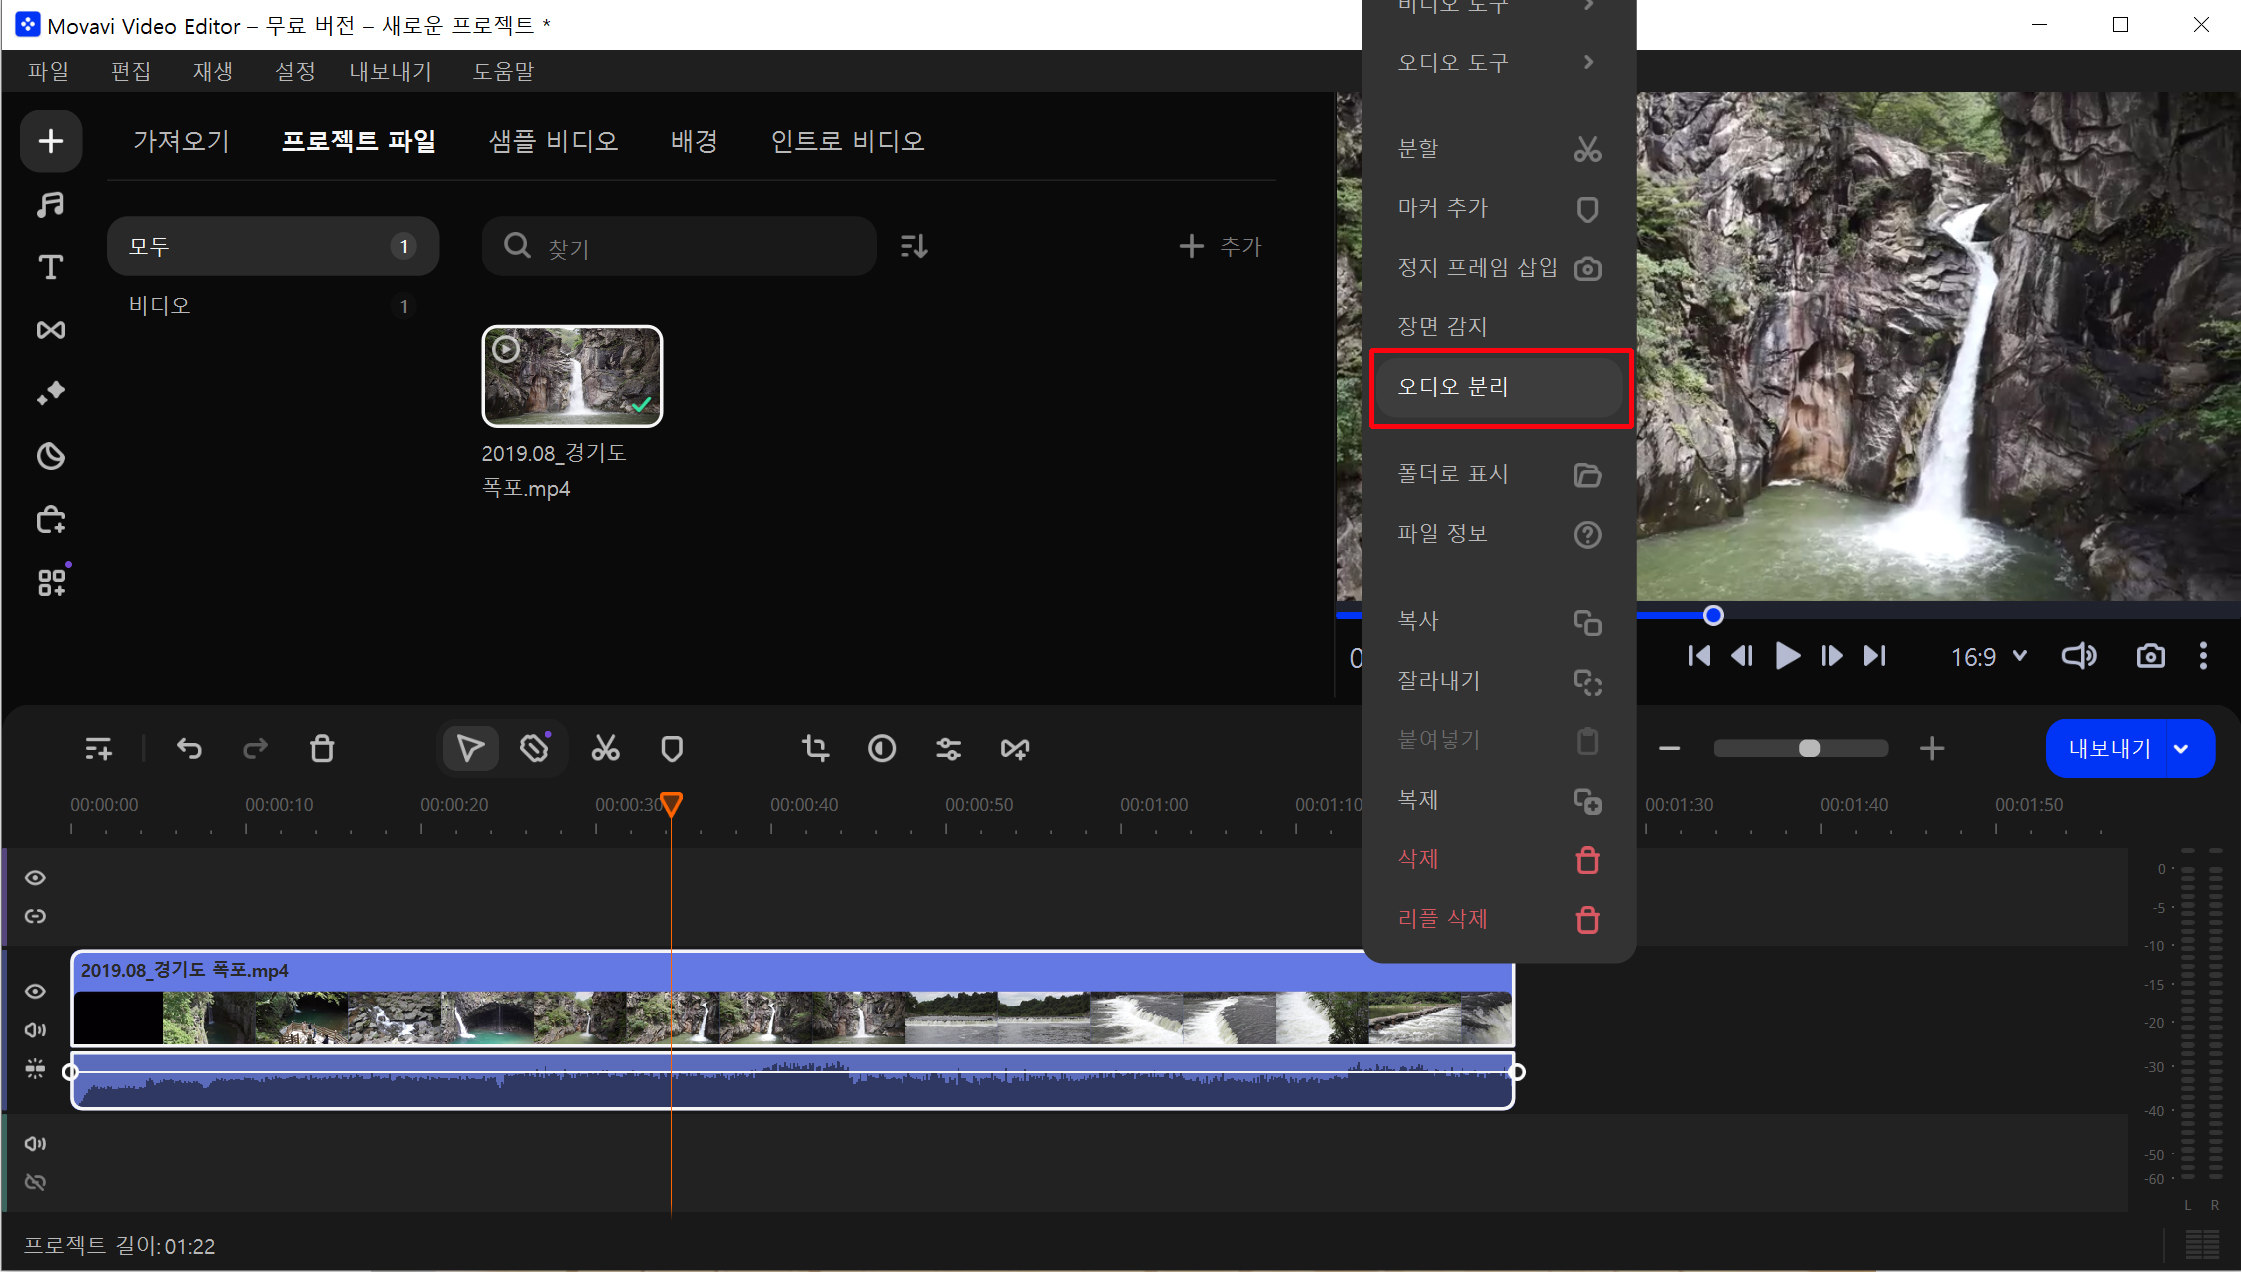Open the export options dropdown arrow

coord(2182,748)
